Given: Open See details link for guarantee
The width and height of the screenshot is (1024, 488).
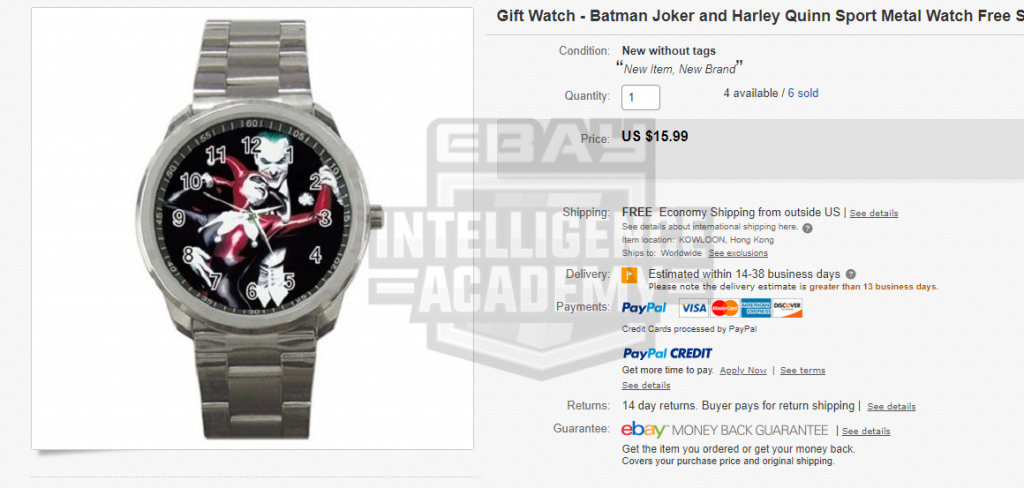Looking at the screenshot, I should [866, 431].
